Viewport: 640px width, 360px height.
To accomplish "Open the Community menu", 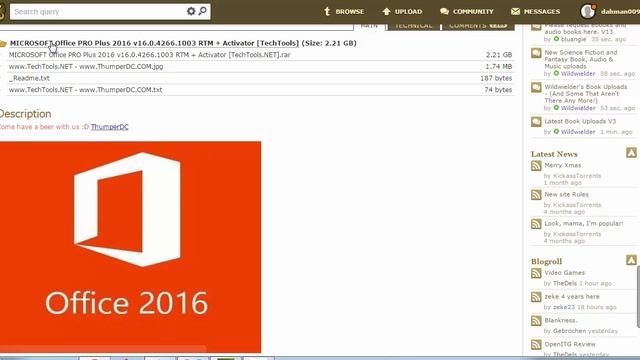I will pyautogui.click(x=467, y=11).
